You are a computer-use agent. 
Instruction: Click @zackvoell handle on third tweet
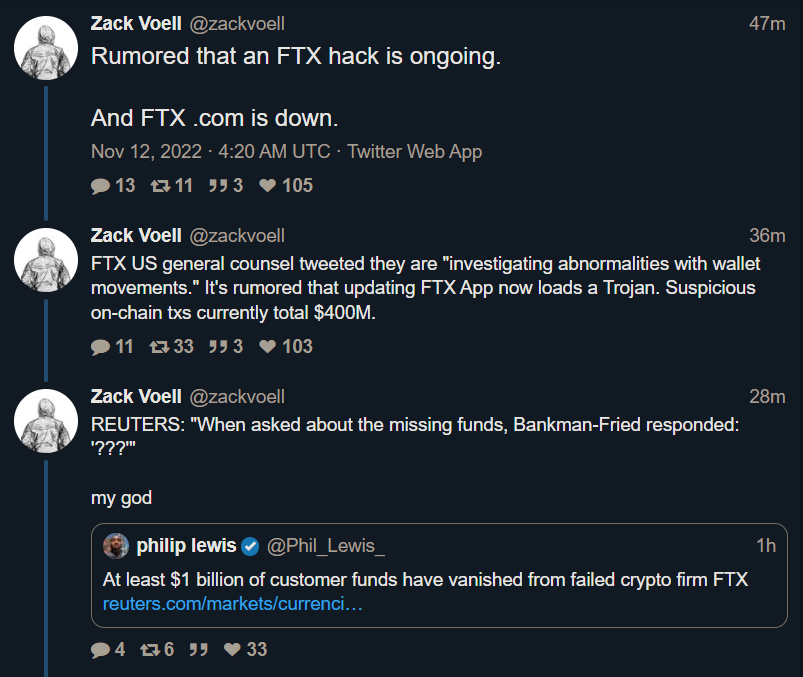(237, 397)
